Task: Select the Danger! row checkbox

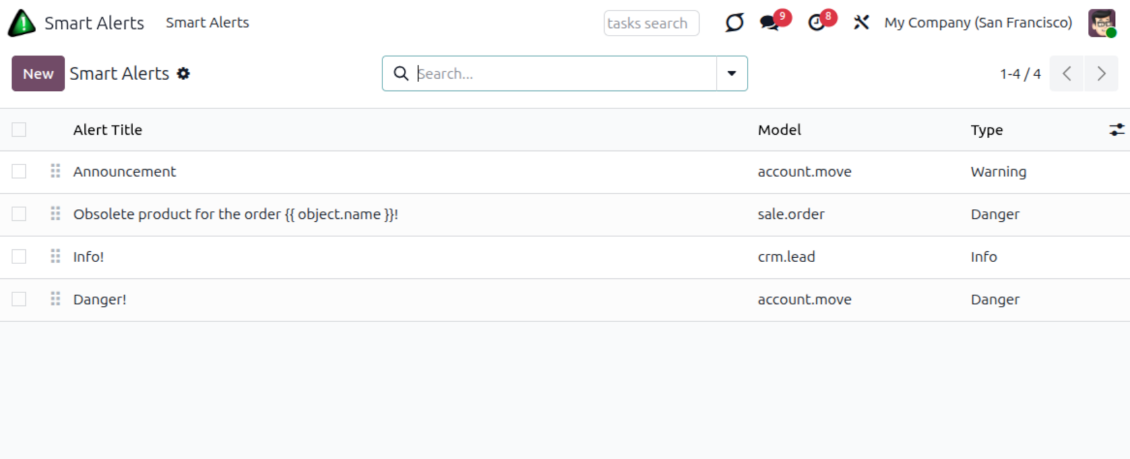Action: [x=19, y=299]
